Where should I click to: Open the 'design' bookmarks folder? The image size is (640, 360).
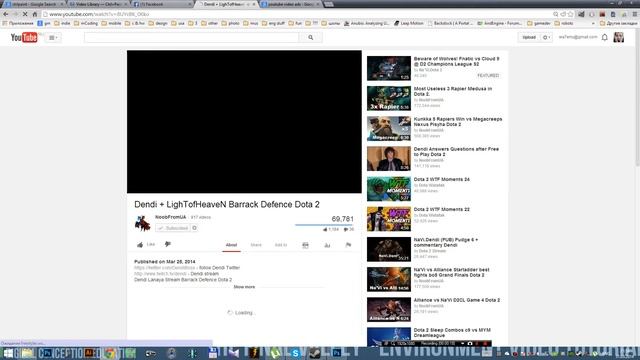tap(158, 23)
